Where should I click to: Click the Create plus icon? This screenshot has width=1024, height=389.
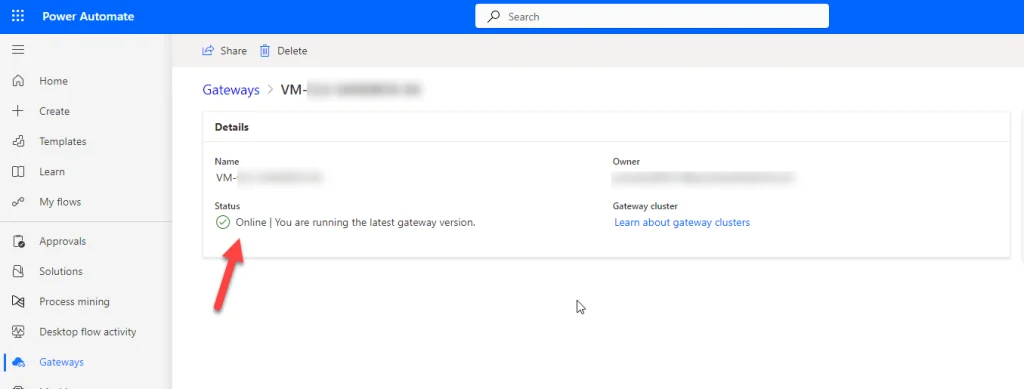(18, 111)
